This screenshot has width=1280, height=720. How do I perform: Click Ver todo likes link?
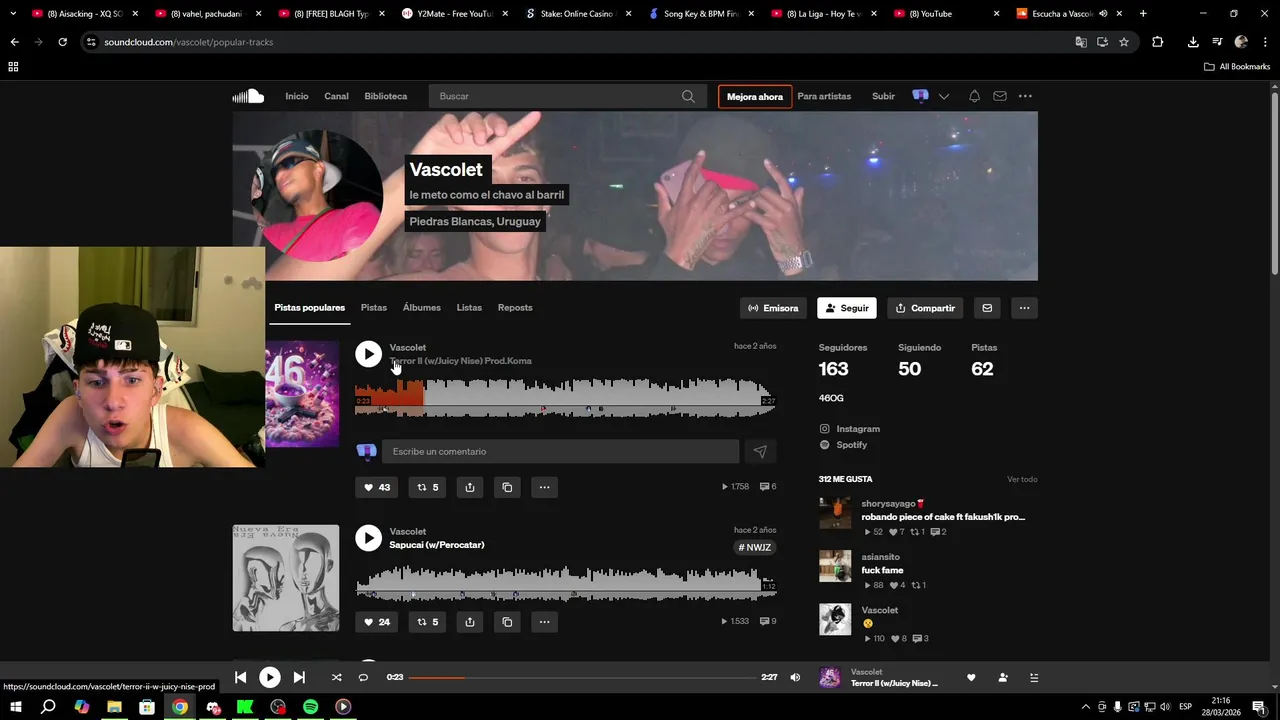(1022, 479)
